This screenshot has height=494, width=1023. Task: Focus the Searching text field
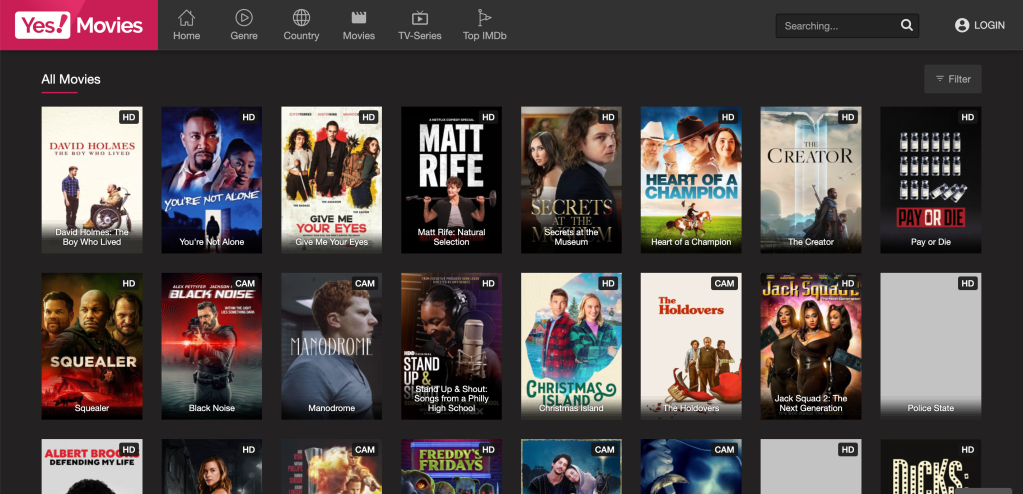coord(835,26)
